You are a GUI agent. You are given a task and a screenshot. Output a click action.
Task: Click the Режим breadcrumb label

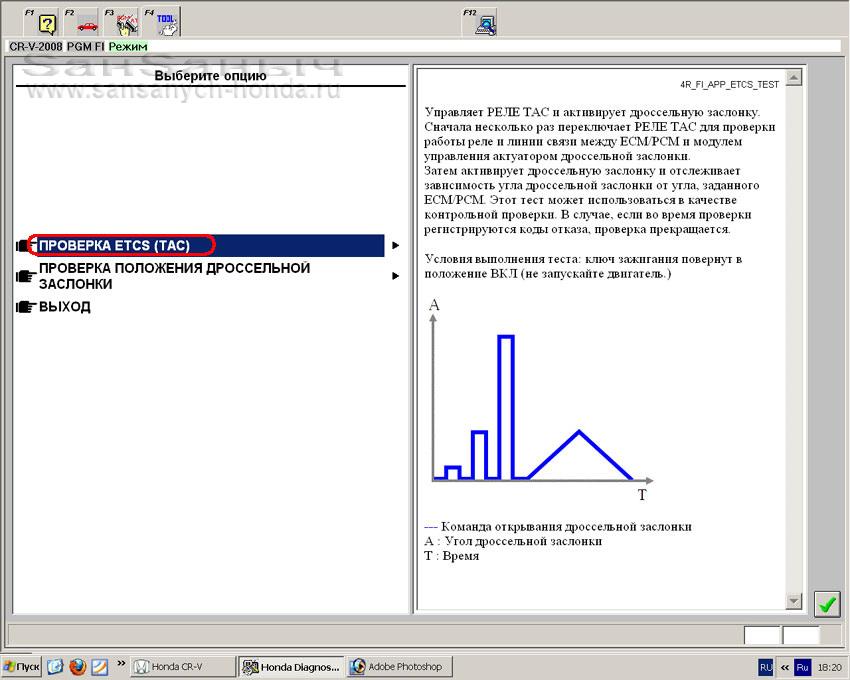click(128, 47)
